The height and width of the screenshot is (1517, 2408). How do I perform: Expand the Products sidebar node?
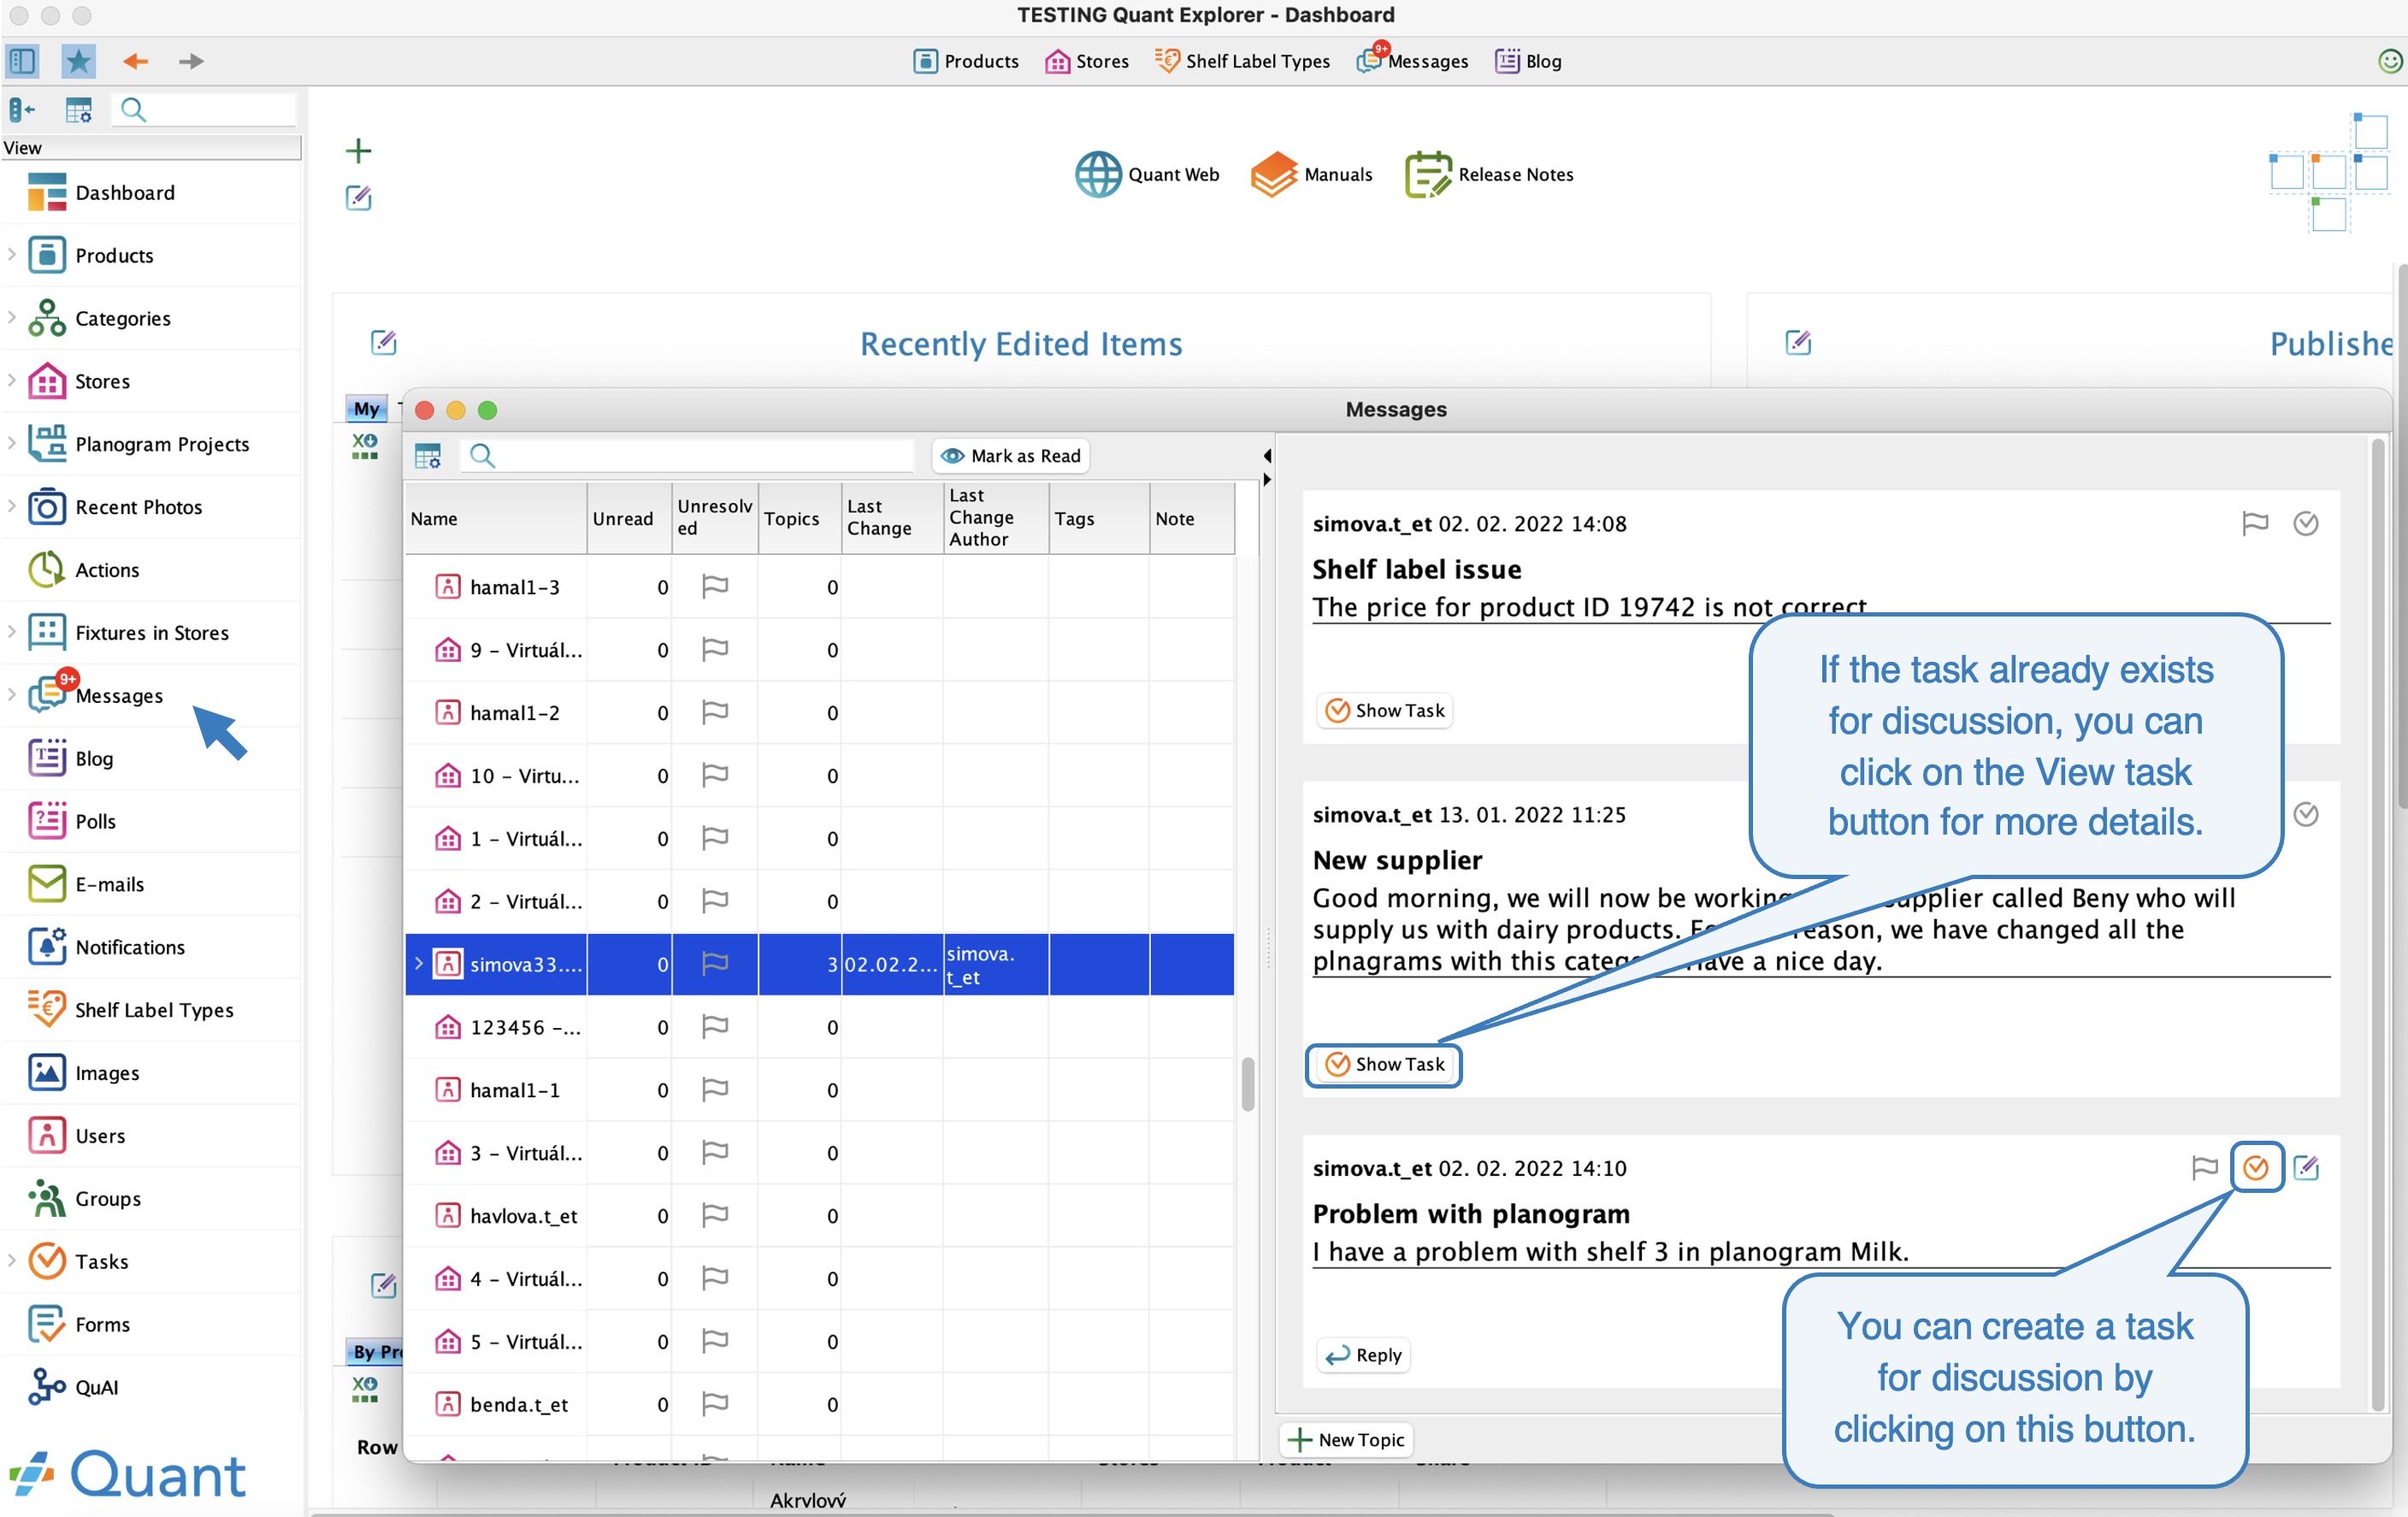pyautogui.click(x=11, y=255)
